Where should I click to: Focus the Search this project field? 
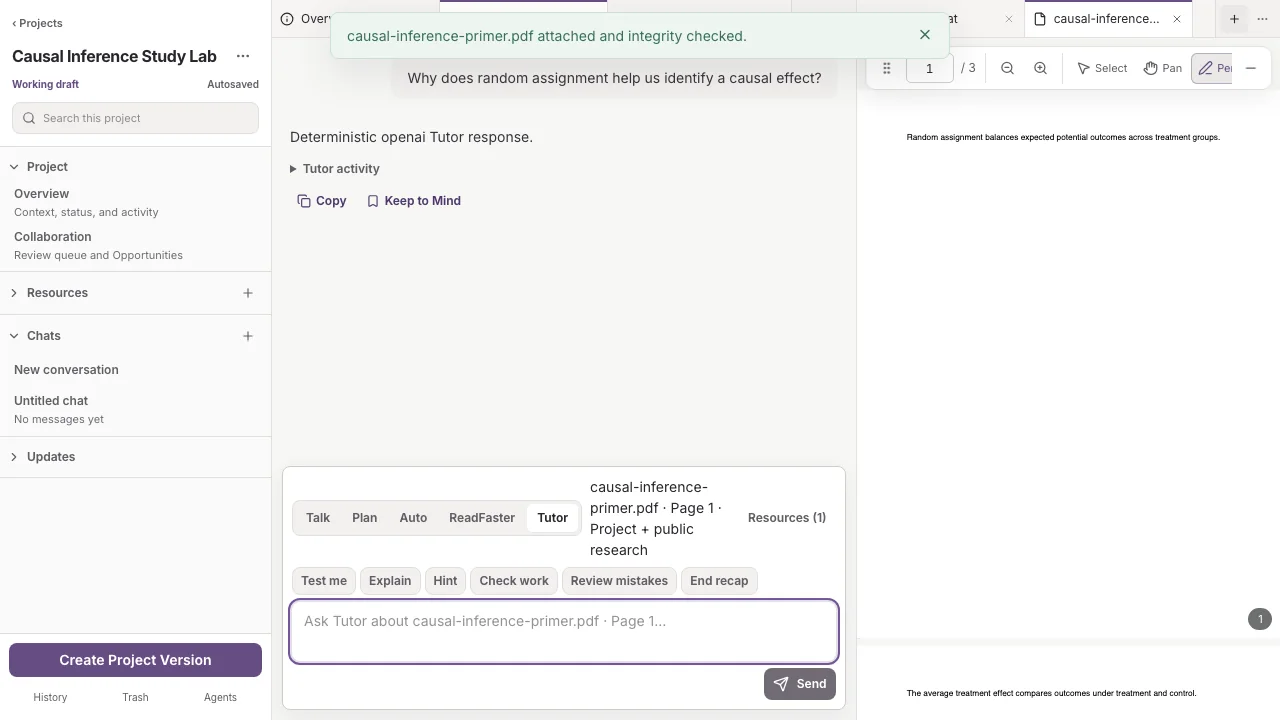point(135,118)
